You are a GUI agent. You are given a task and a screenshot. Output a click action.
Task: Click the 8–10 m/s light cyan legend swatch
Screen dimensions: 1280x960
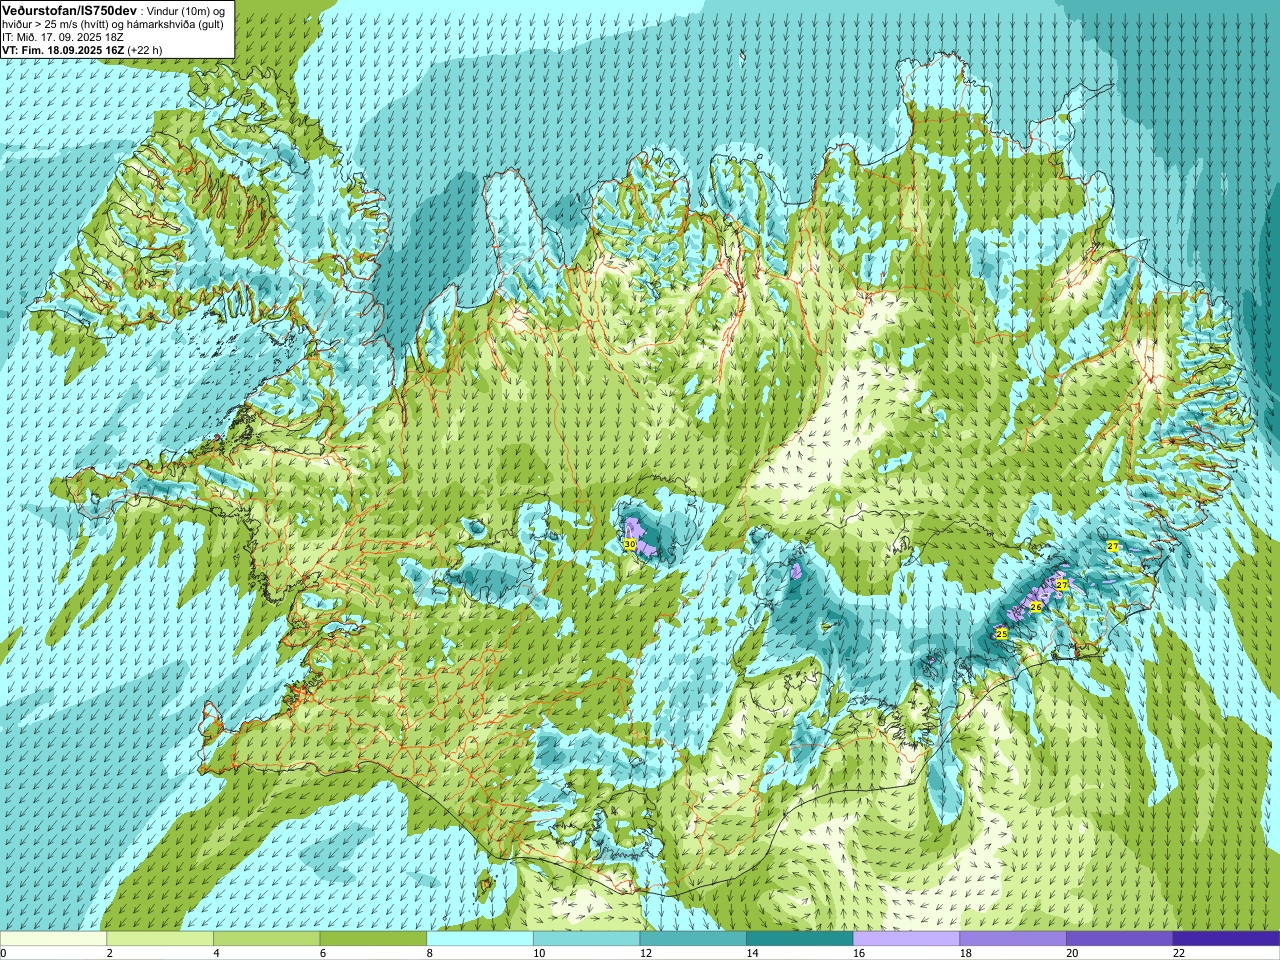(x=480, y=939)
